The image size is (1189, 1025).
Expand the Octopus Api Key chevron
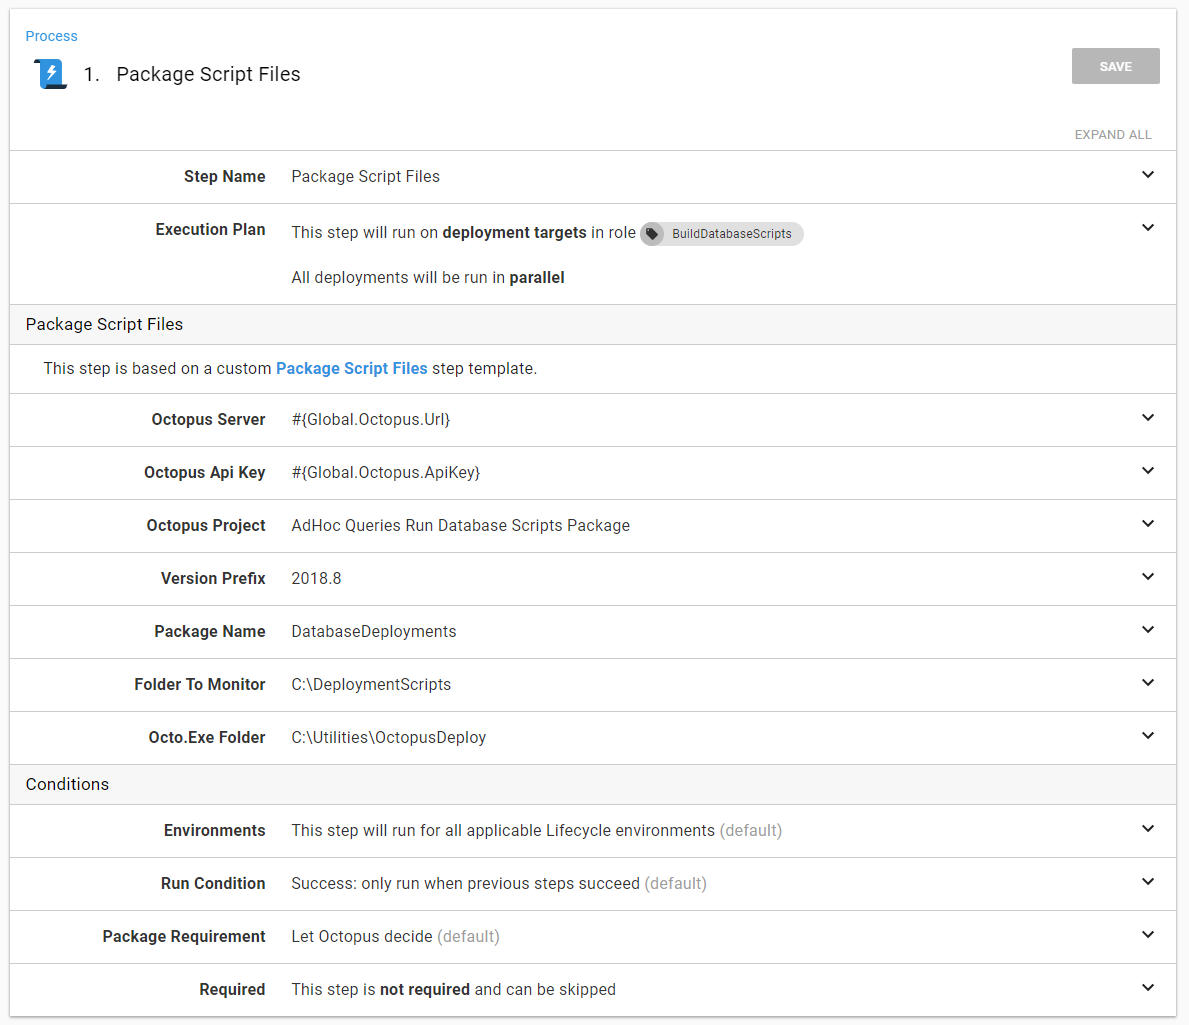point(1147,471)
